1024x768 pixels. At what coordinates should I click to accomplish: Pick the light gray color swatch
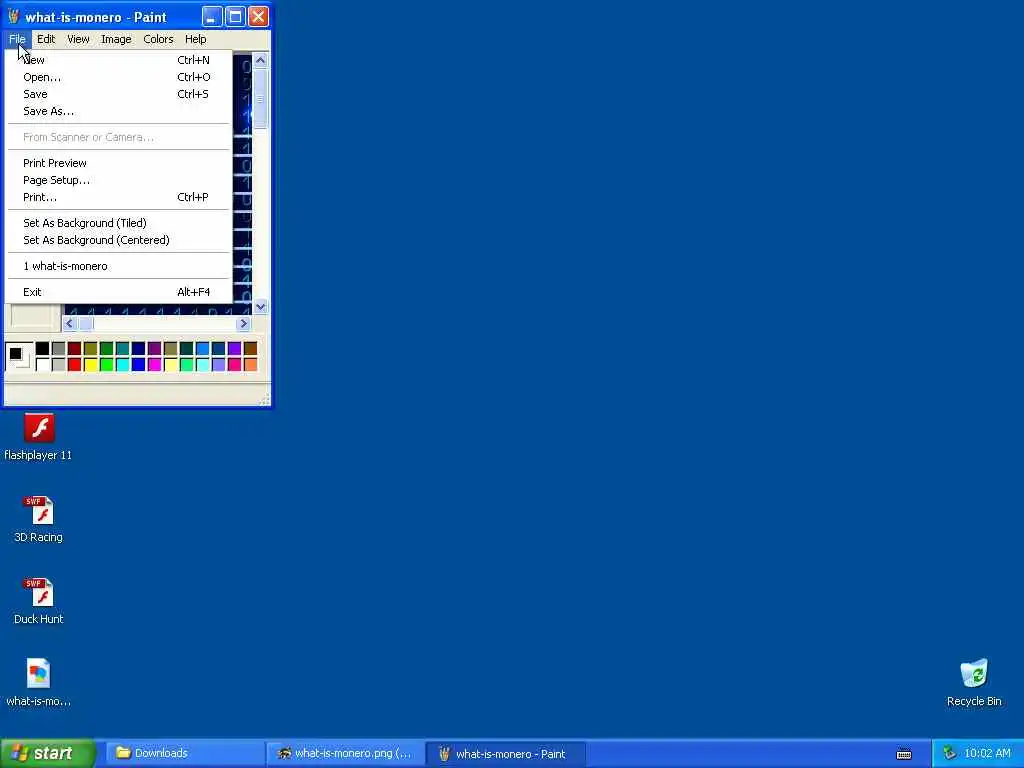click(x=58, y=364)
